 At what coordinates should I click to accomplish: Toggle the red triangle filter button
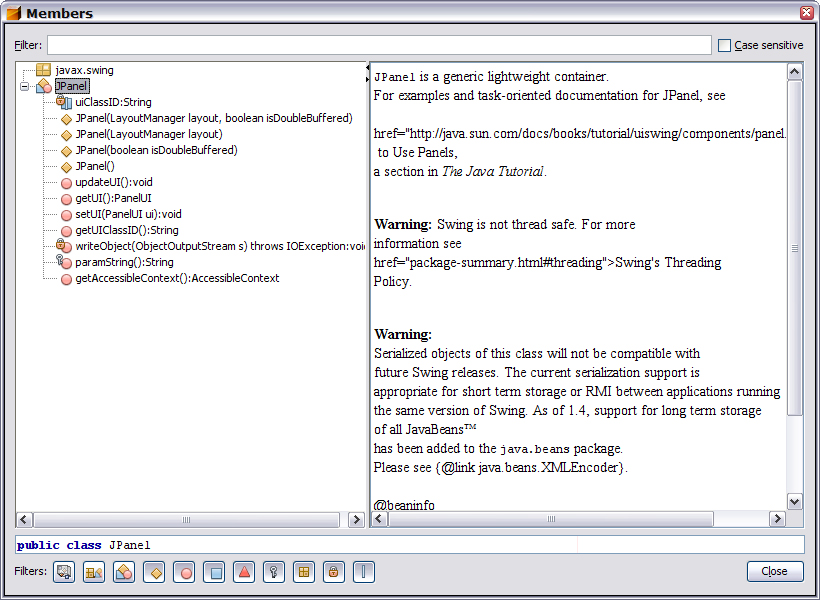[244, 572]
